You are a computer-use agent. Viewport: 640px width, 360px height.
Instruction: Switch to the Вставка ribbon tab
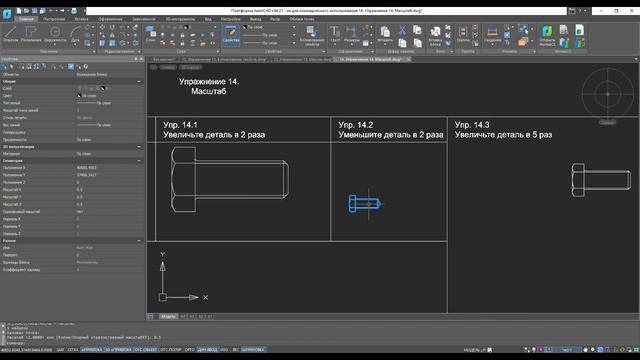coord(82,19)
